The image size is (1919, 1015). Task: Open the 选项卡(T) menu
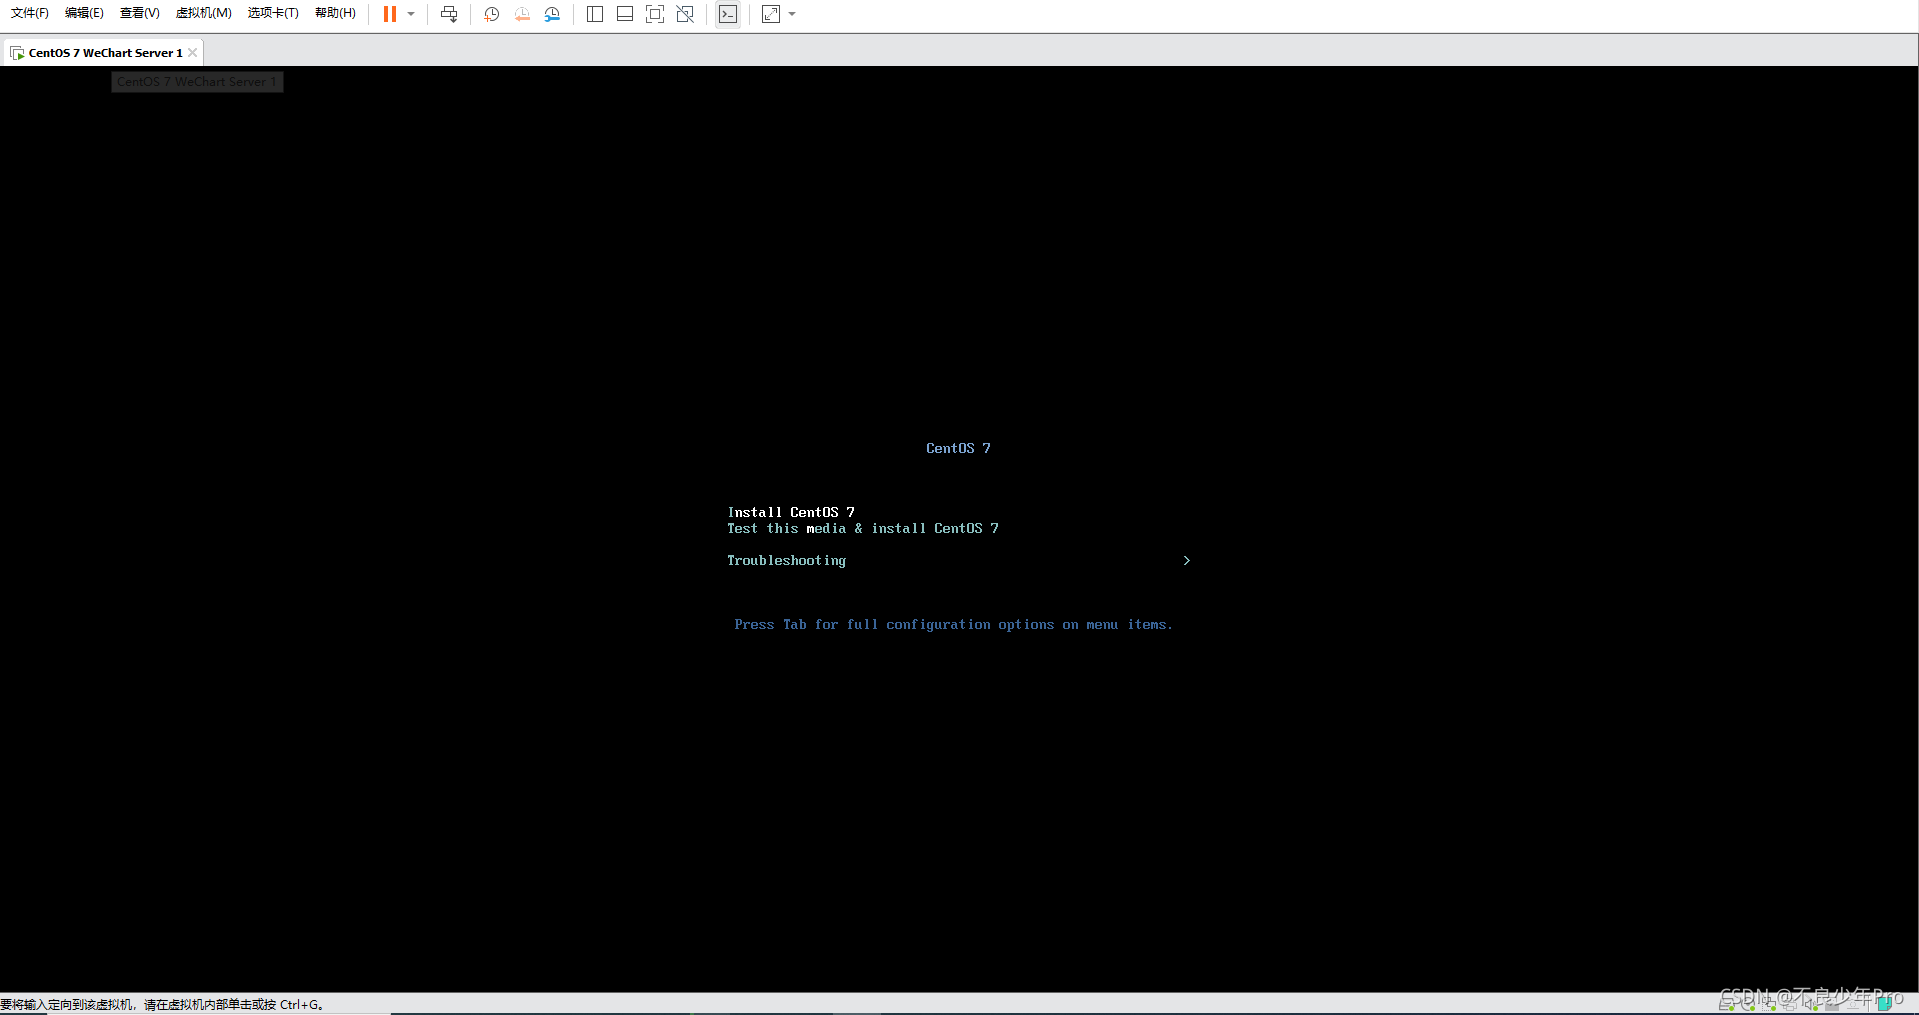tap(273, 13)
